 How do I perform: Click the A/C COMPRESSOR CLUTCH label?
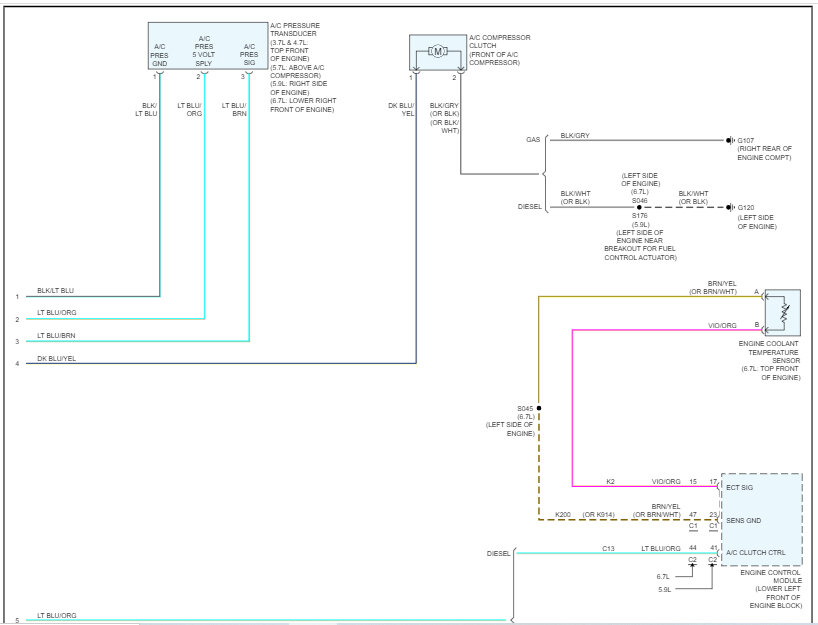point(499,41)
